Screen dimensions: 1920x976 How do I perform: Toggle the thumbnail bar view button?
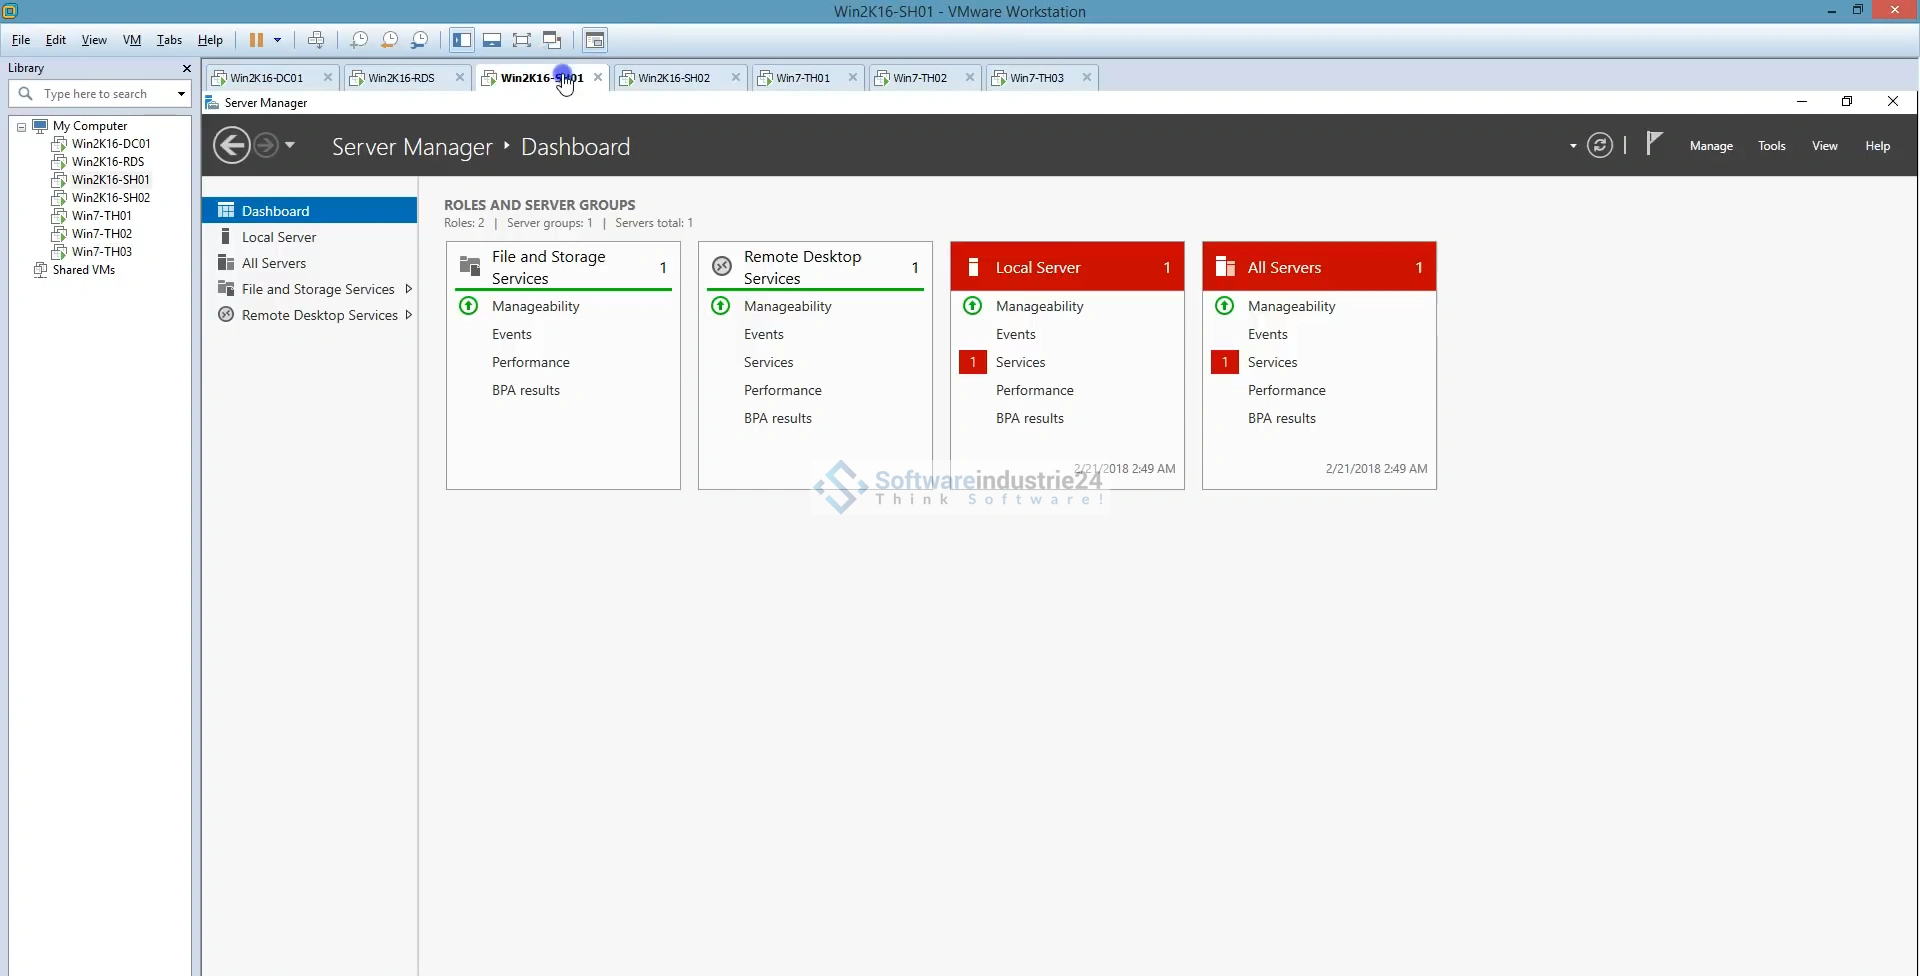[492, 40]
